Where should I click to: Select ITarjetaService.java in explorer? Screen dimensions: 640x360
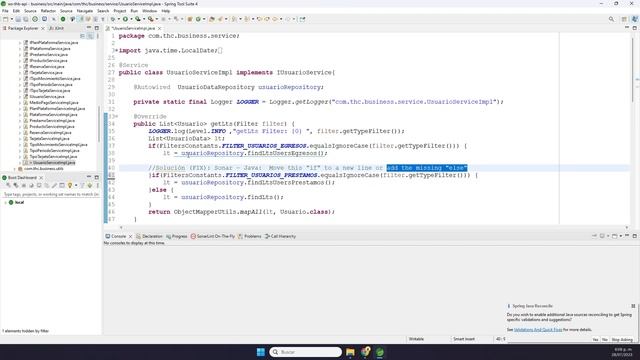tap(46, 73)
